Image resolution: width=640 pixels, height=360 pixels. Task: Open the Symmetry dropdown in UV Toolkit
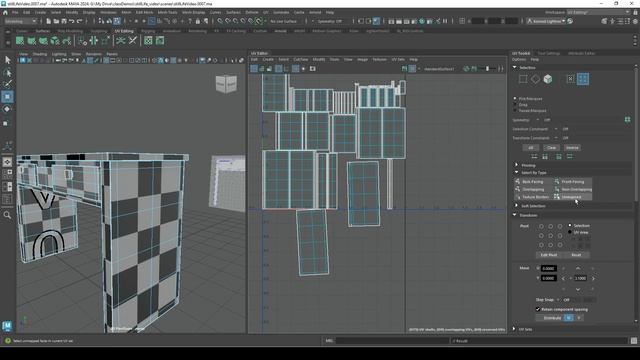(x=538, y=120)
